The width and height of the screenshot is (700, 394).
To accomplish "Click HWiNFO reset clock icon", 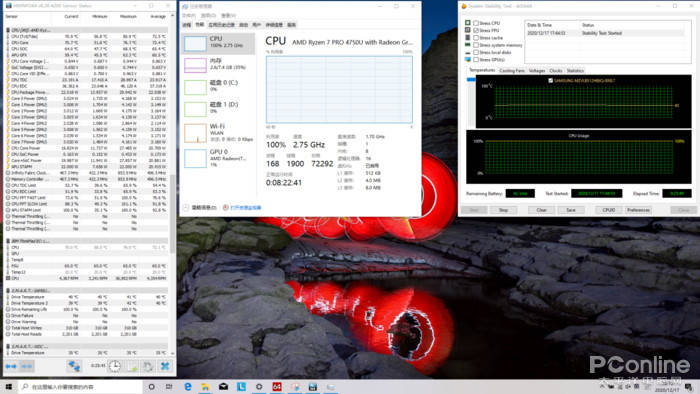I will point(114,366).
